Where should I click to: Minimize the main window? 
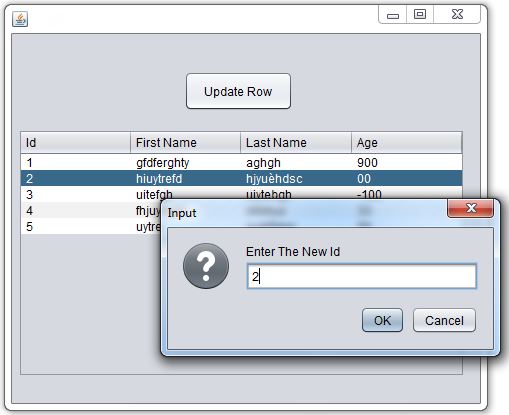tap(393, 15)
